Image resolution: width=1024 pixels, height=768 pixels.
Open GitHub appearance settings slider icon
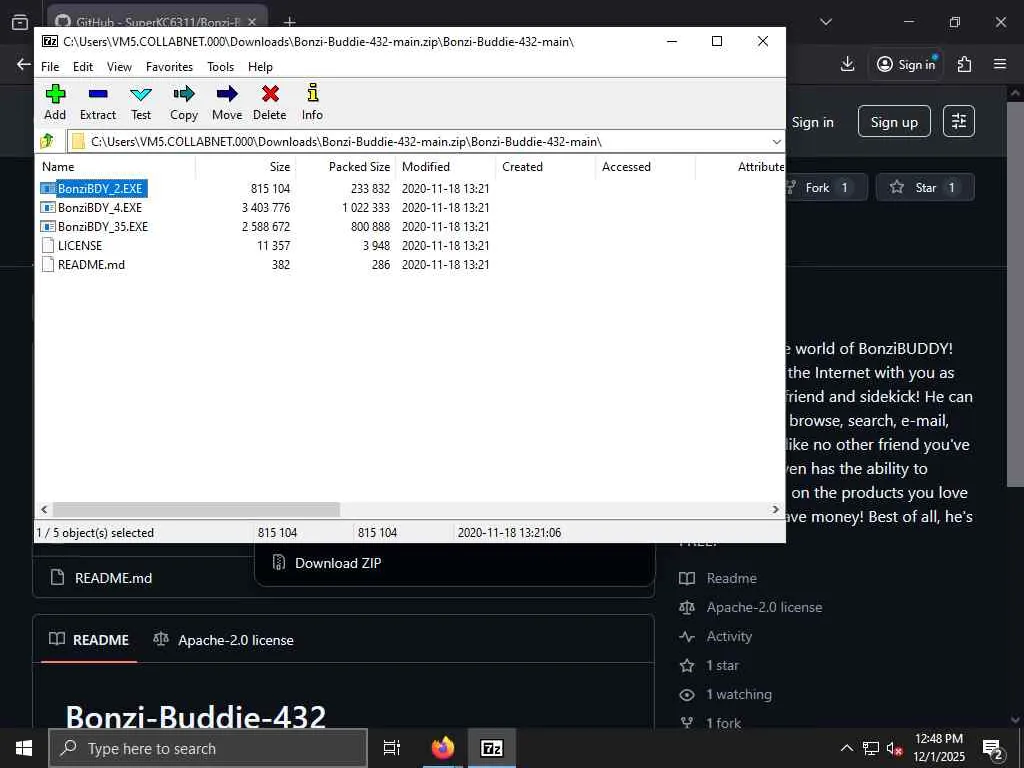coord(959,121)
